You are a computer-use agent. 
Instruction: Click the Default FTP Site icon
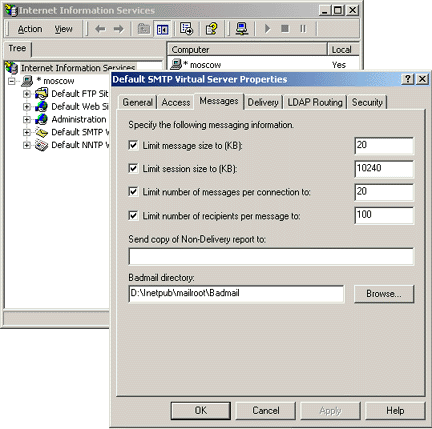coord(41,94)
